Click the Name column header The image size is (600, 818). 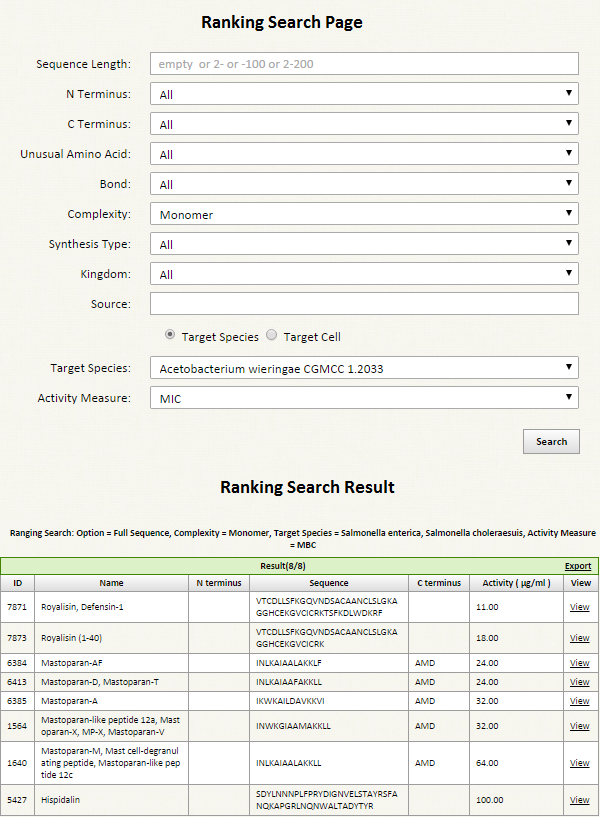point(112,583)
